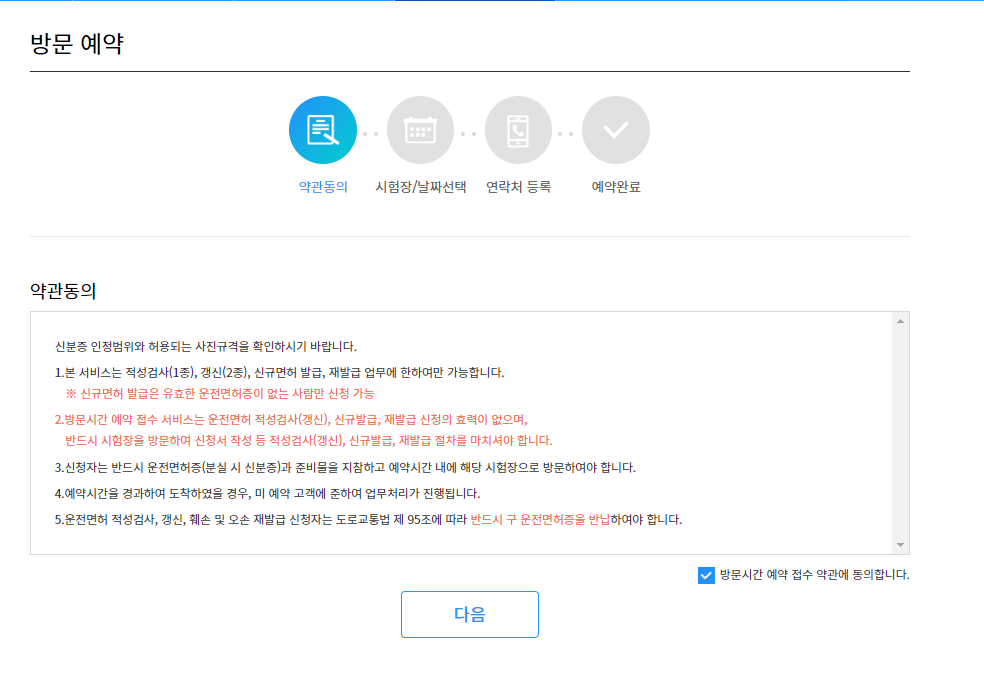Click the 시험장/날짜선택 calendar step icon

(x=420, y=130)
